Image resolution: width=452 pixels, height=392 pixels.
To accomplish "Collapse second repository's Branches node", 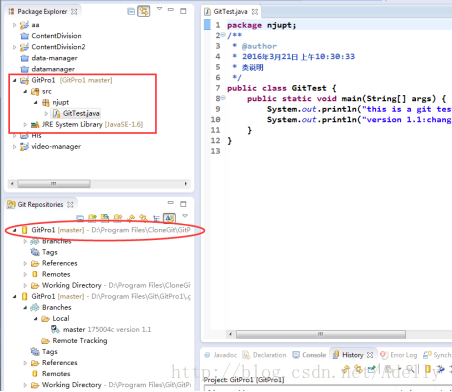I will click(25, 307).
